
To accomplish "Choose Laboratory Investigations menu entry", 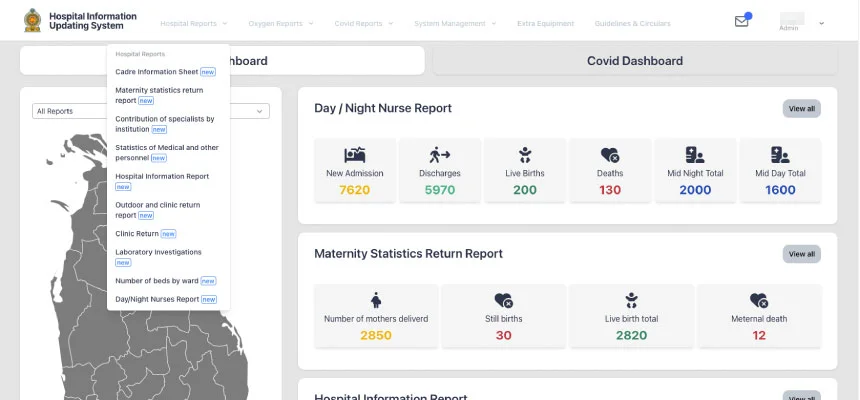I will pos(158,252).
